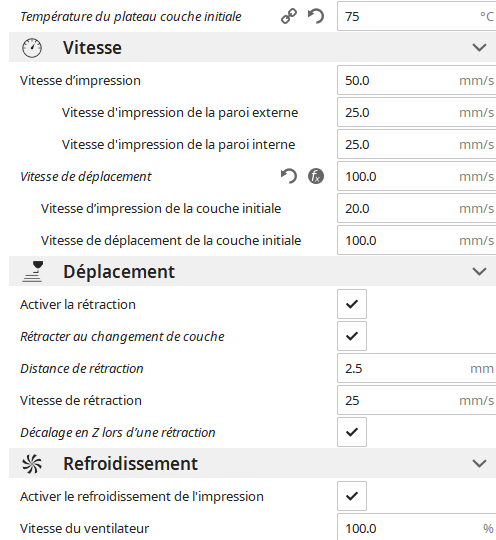Click the speedometer icon next to Vitesse
The image size is (496, 540).
click(32, 48)
